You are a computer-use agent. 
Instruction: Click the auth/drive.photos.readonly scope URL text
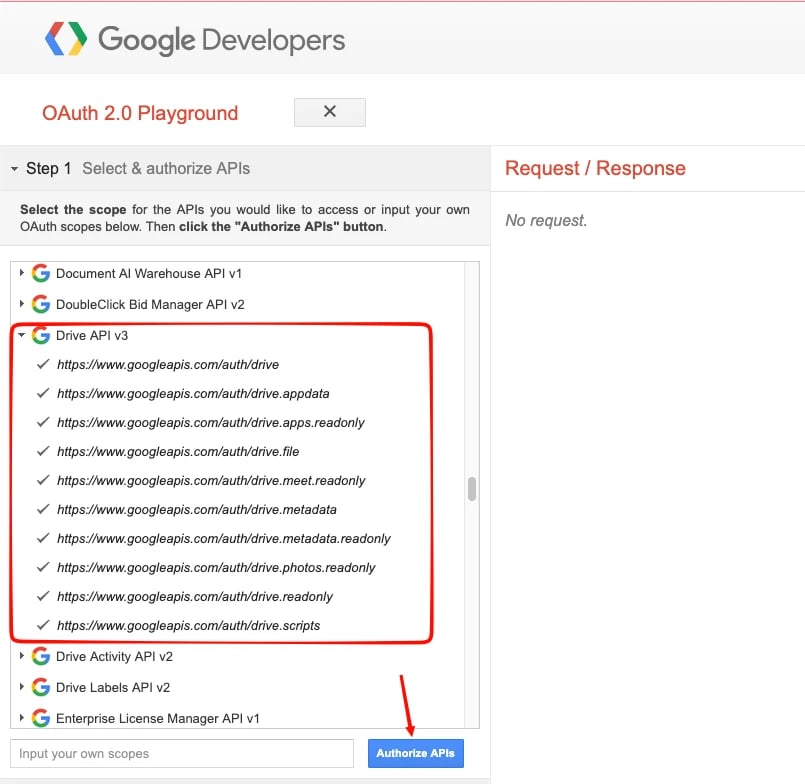pos(216,568)
